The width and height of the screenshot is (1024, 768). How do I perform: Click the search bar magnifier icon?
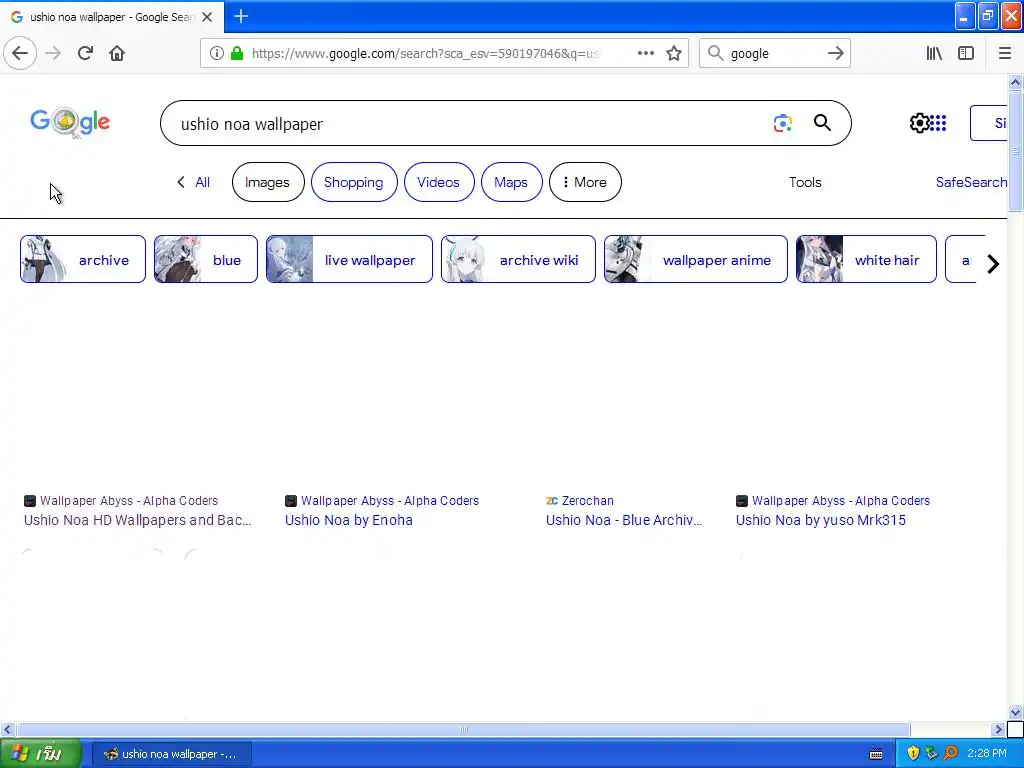coord(716,53)
